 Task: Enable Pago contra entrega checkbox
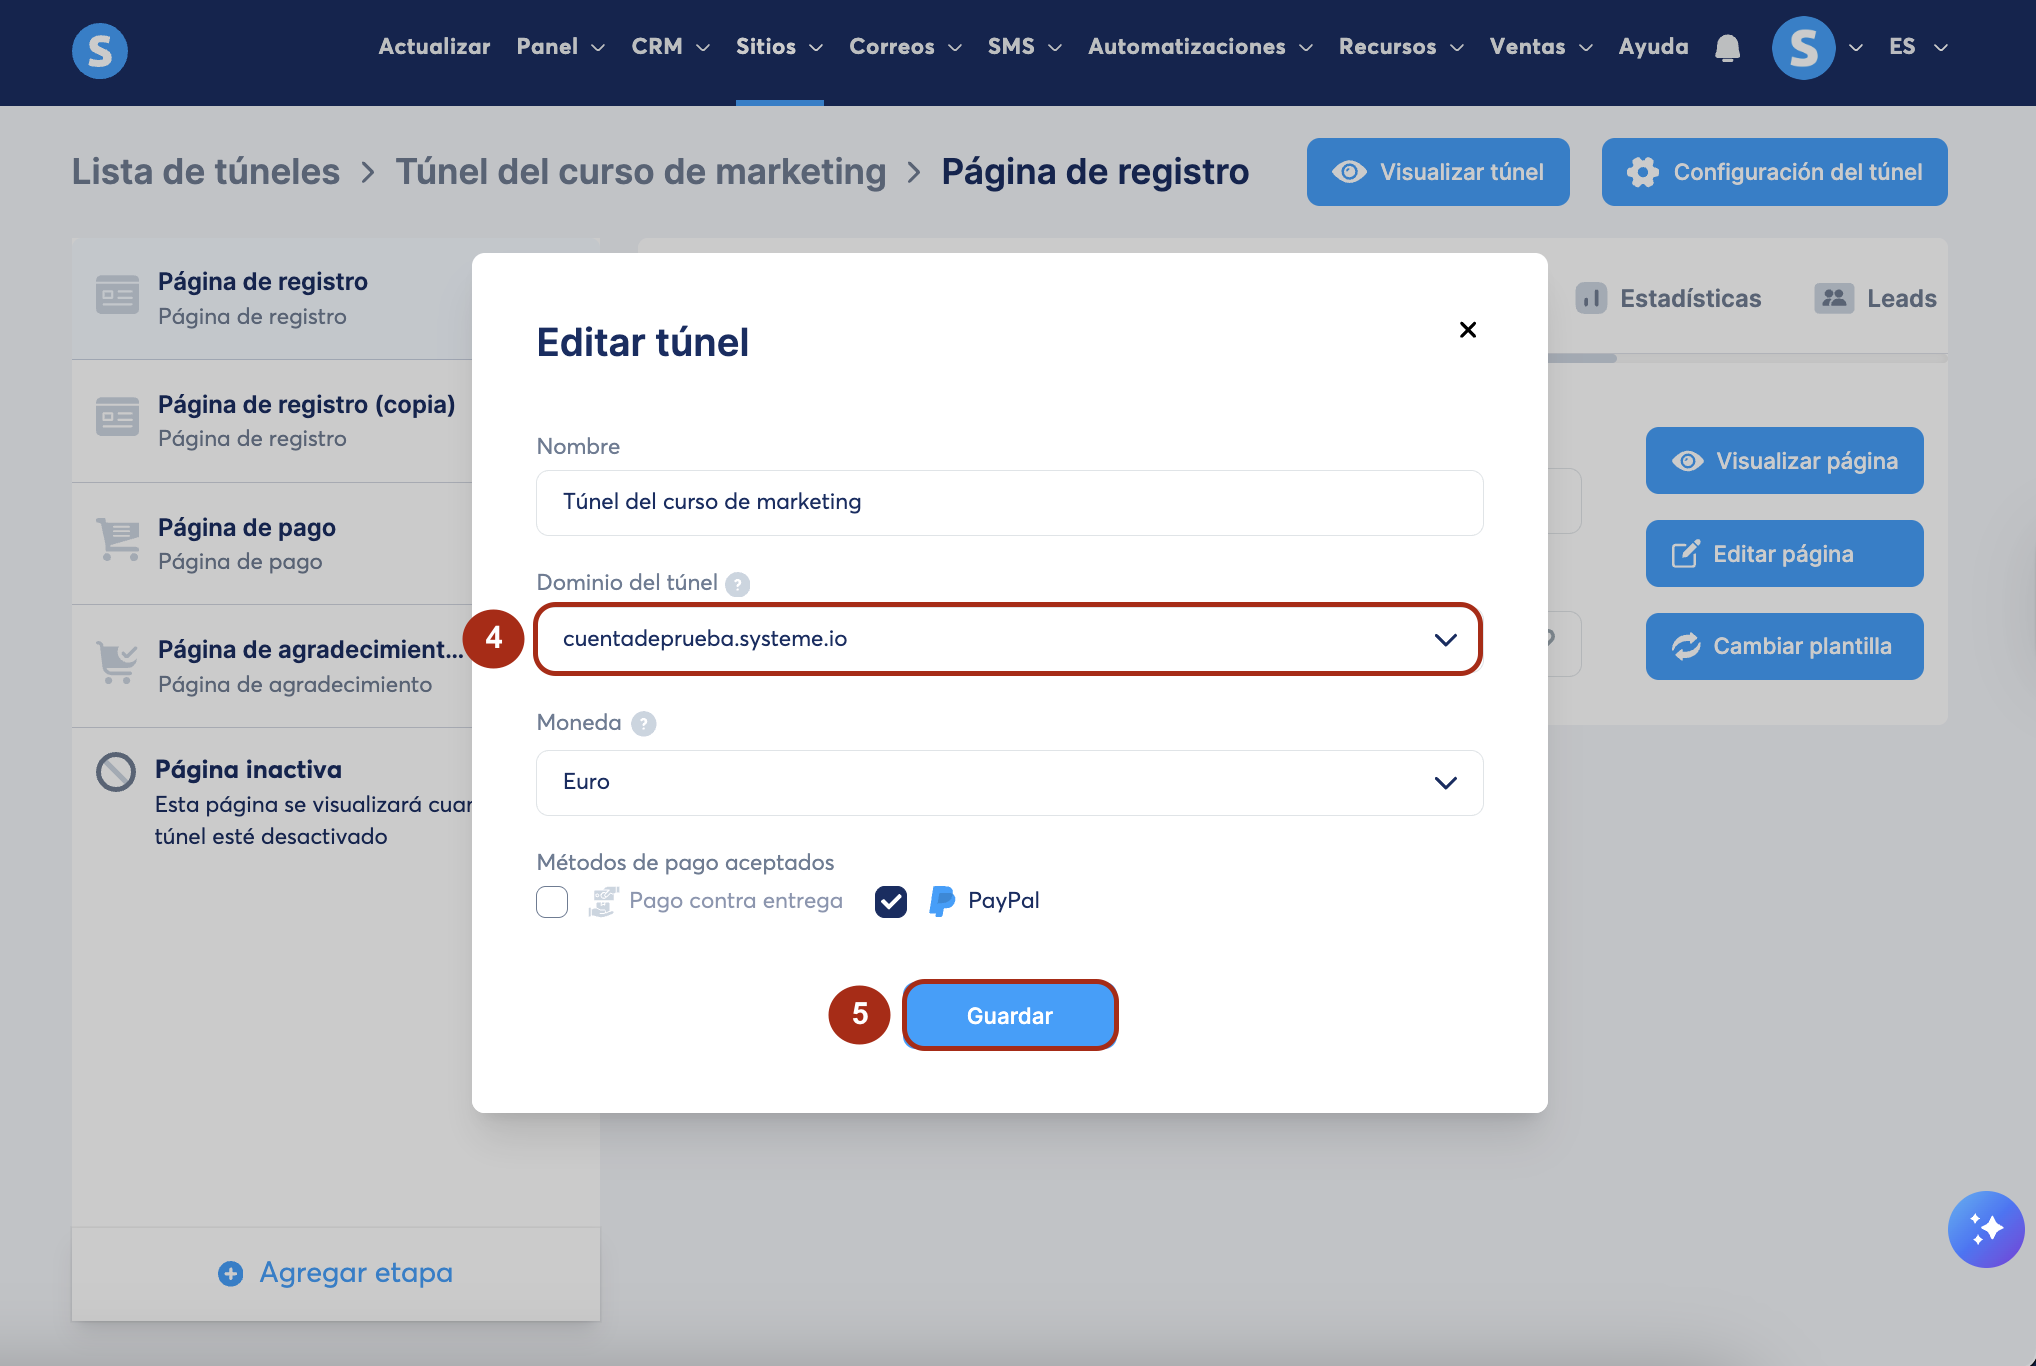[552, 901]
